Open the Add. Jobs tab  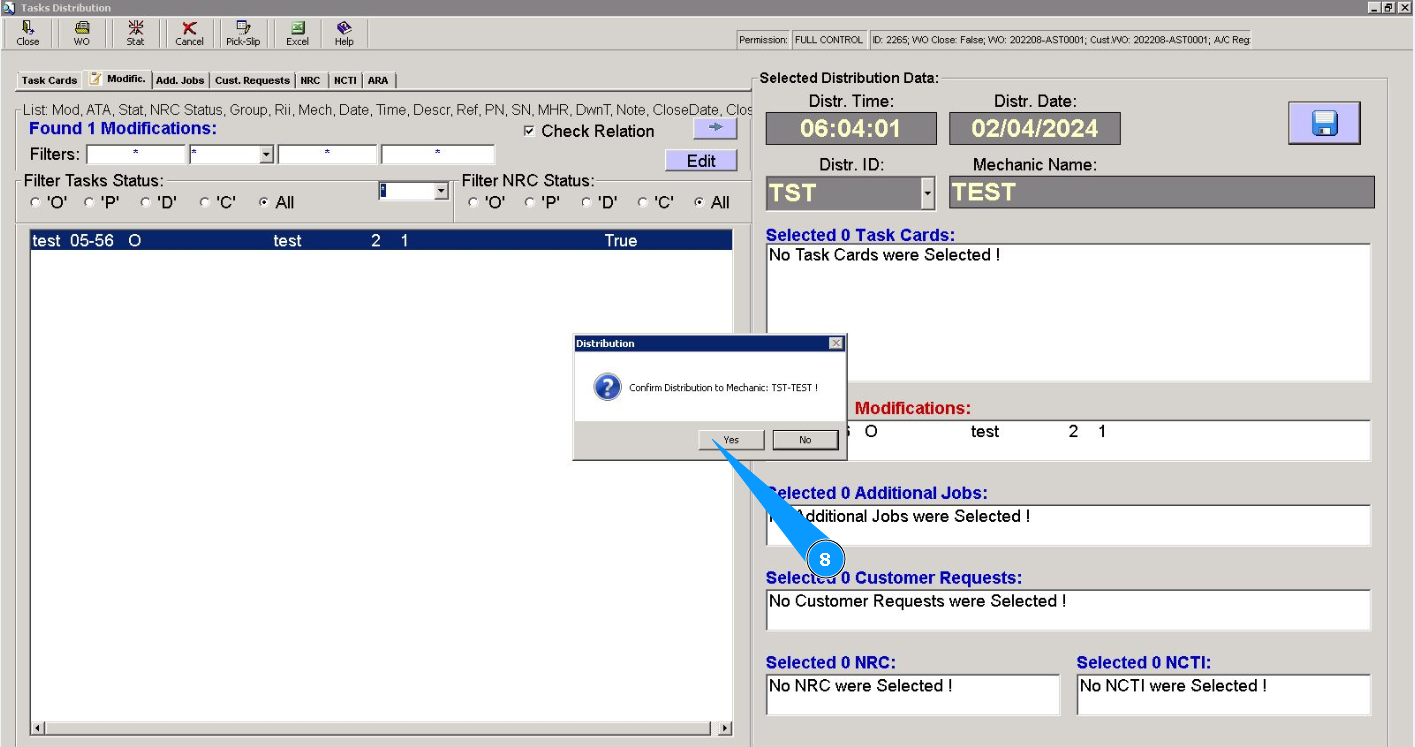[x=180, y=80]
